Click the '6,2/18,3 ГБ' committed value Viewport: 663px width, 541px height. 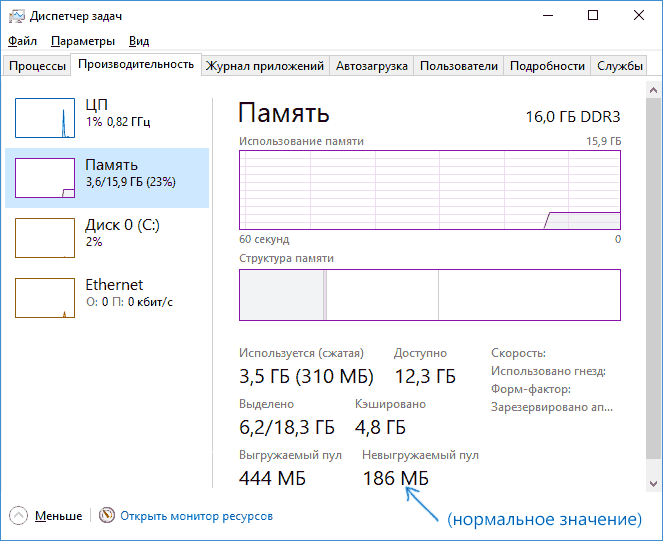(287, 427)
